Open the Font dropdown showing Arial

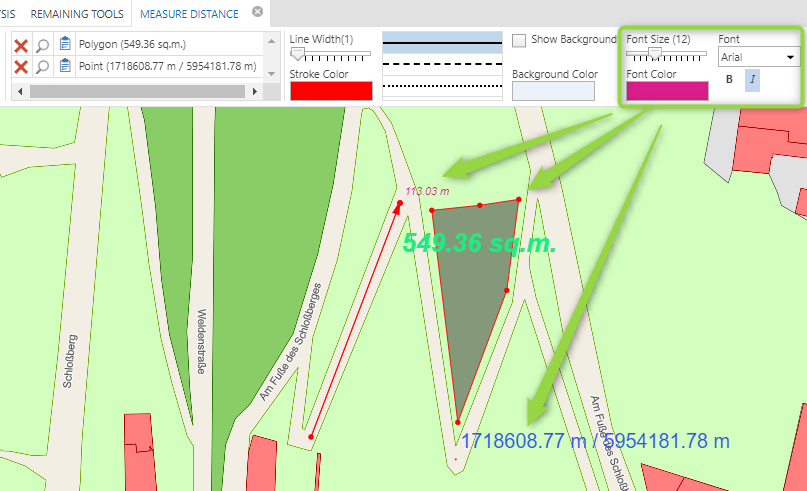coord(759,58)
